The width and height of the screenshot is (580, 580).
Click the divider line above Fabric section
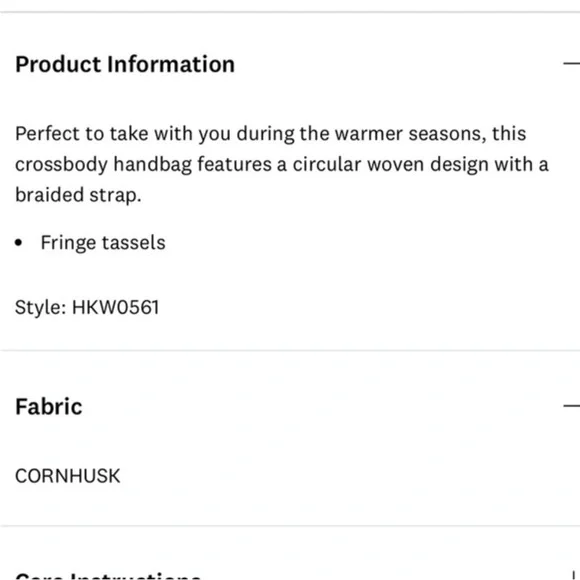click(290, 350)
